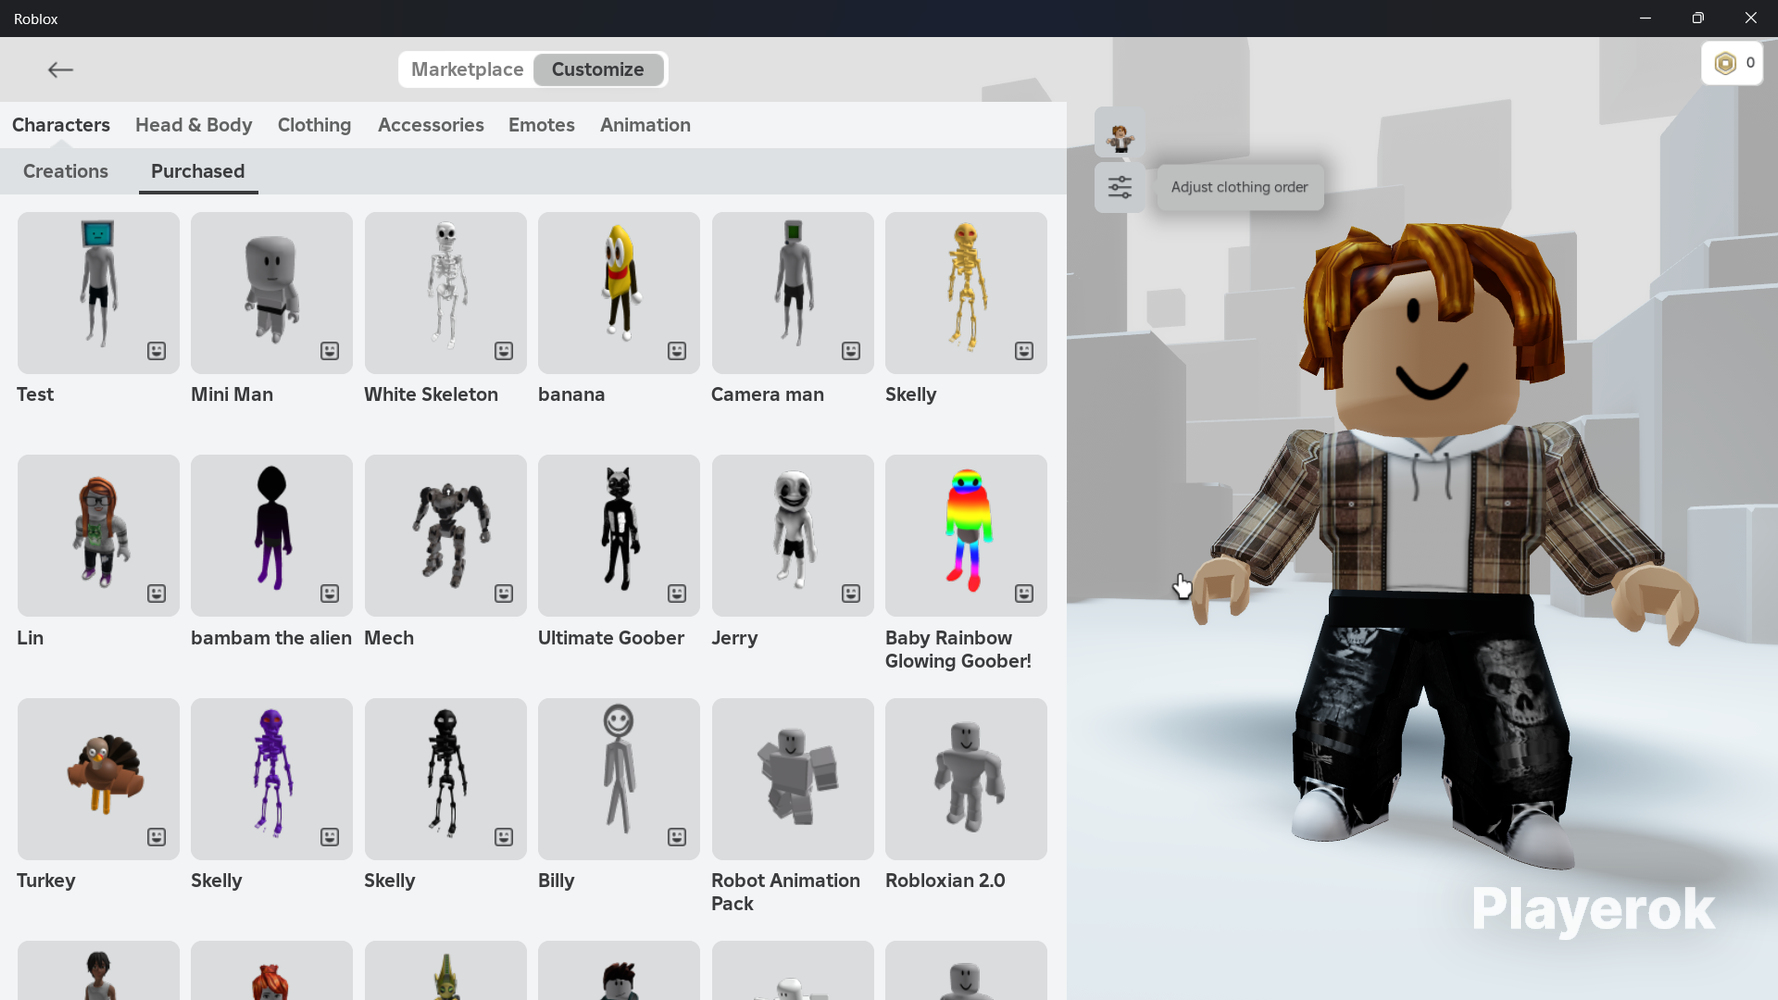Screen dimensions: 1778x1000
Task: Click the "White Skeleton" name label
Action: [431, 395]
